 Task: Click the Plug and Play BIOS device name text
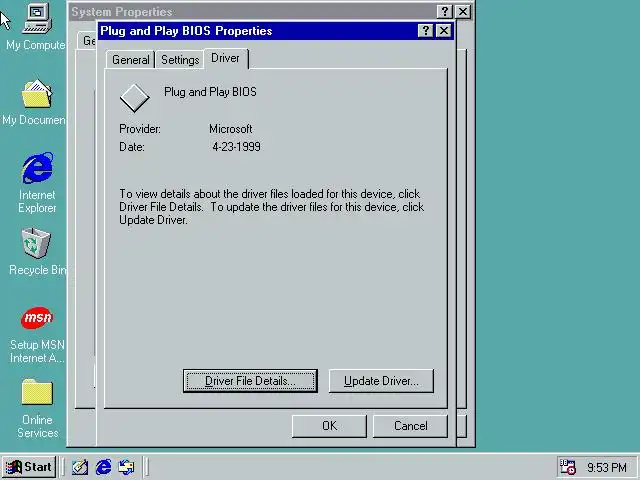[210, 92]
